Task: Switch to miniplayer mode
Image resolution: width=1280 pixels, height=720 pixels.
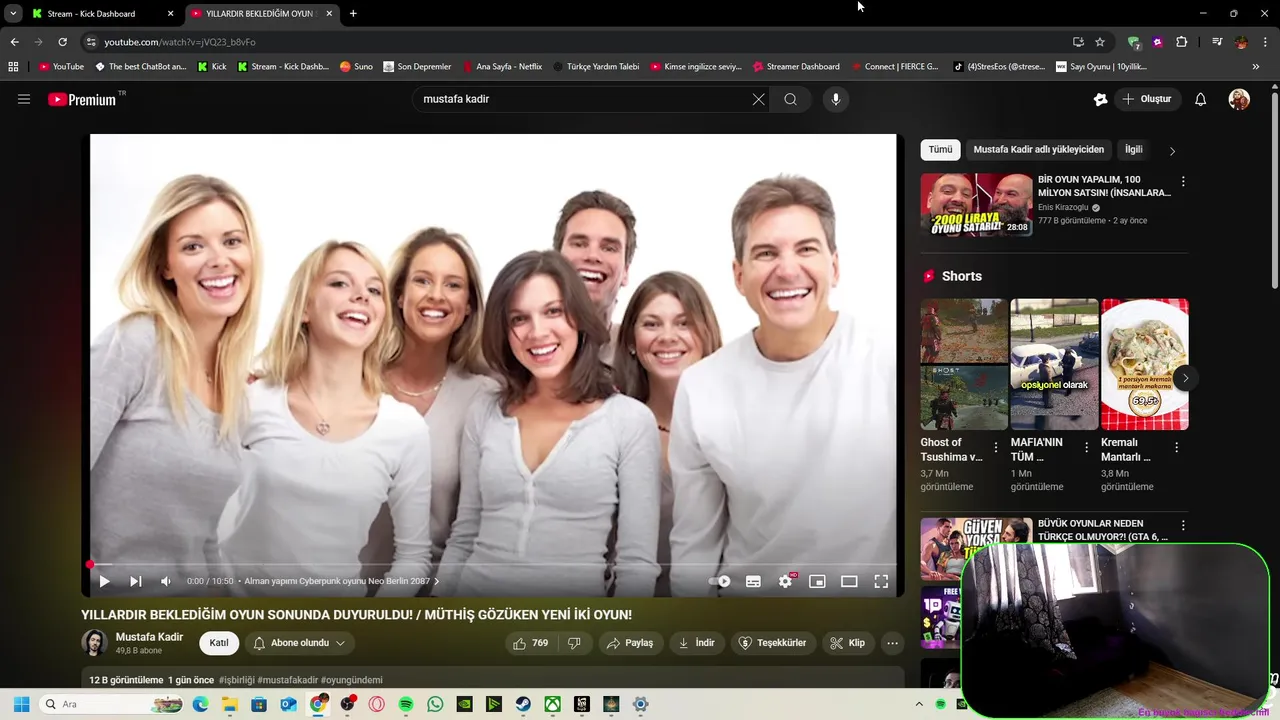Action: pos(817,581)
